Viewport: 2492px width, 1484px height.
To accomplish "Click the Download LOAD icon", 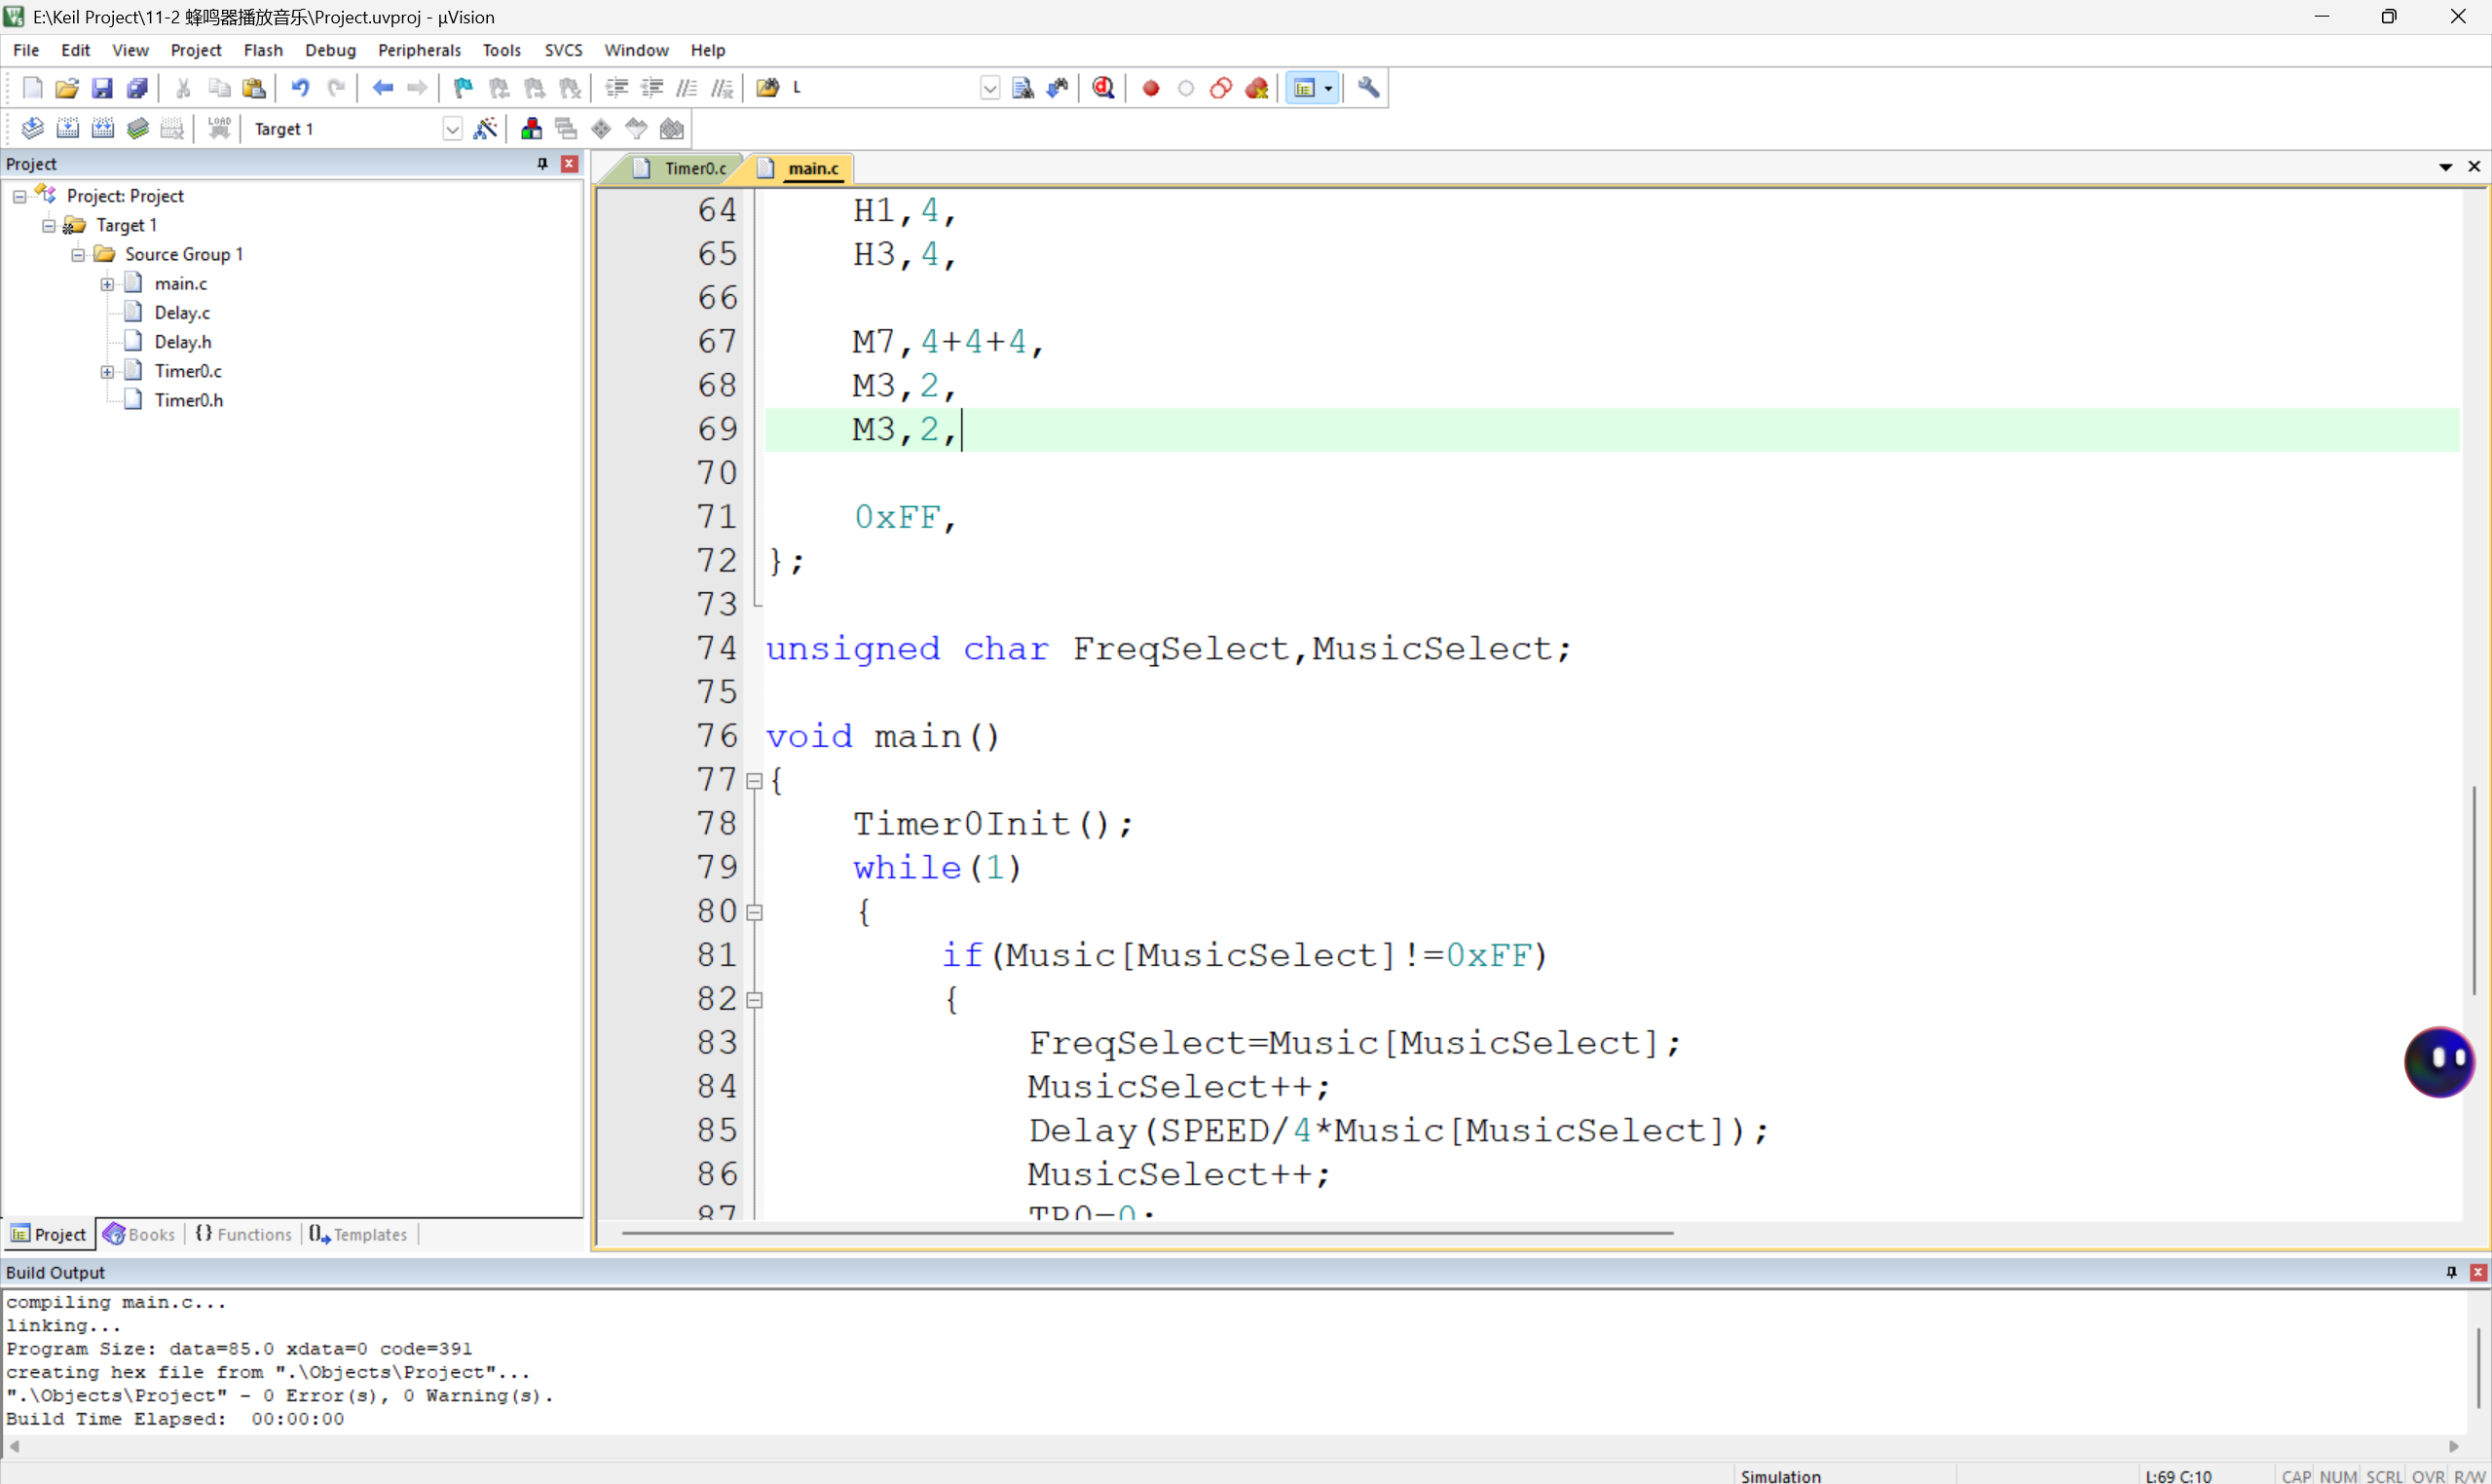I will tap(219, 128).
